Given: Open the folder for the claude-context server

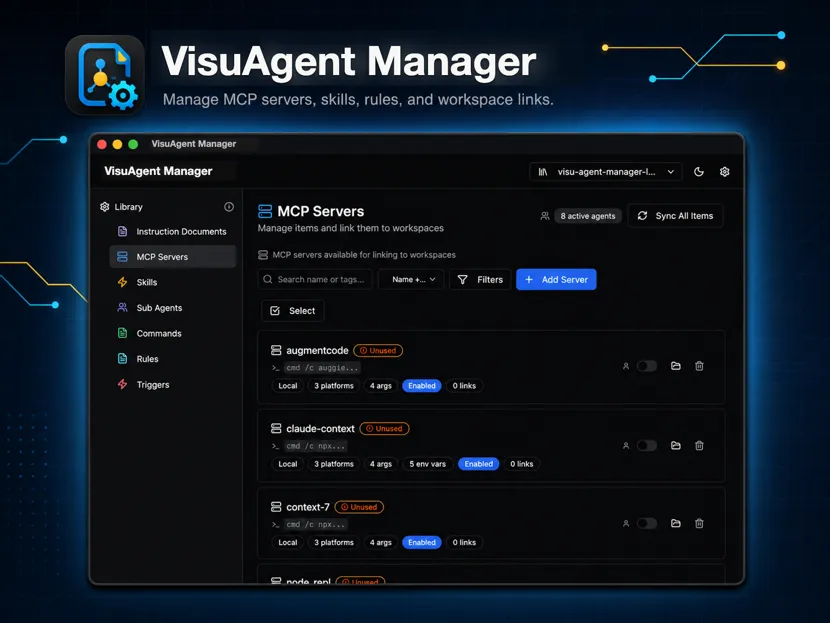Looking at the screenshot, I should [x=675, y=445].
